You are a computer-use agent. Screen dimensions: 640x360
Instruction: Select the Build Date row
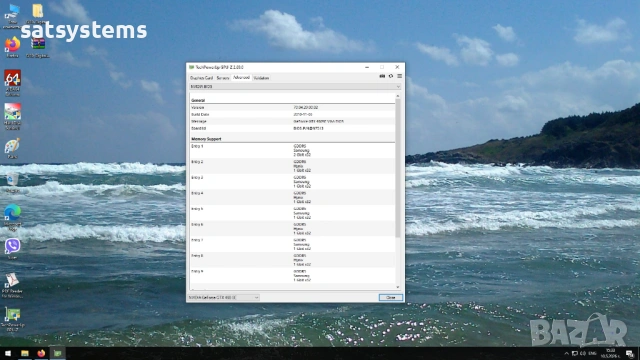point(292,114)
